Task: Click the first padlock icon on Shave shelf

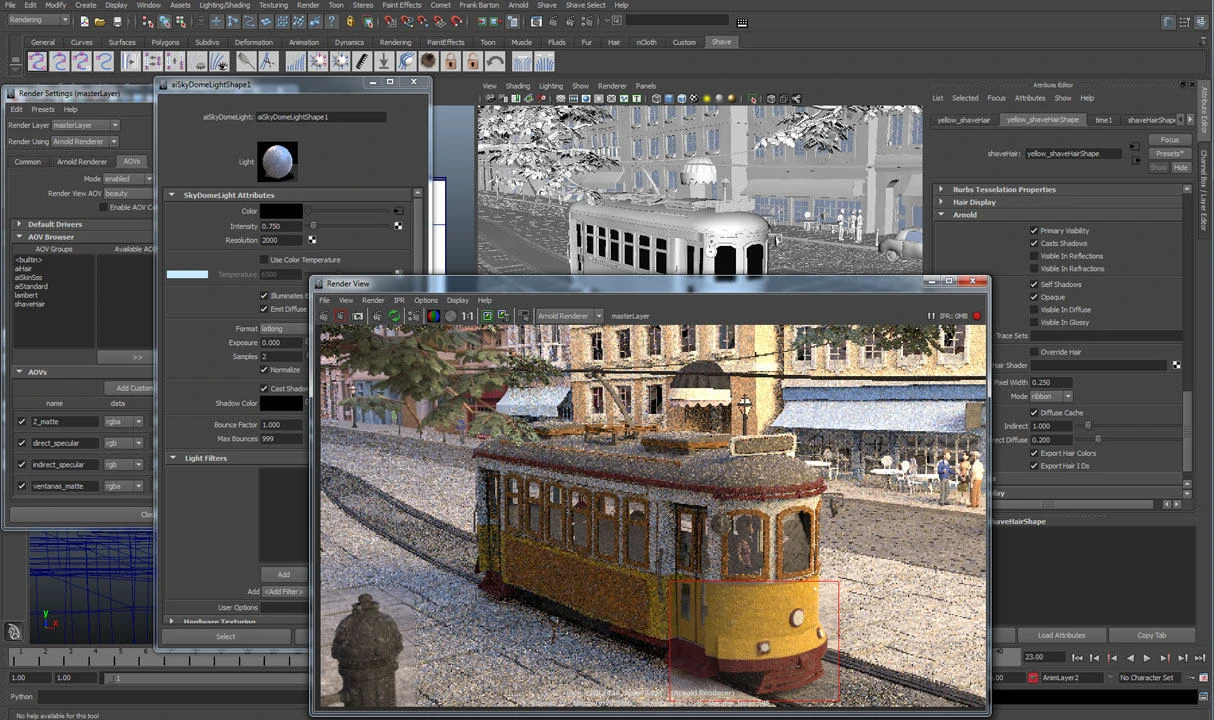Action: 451,62
